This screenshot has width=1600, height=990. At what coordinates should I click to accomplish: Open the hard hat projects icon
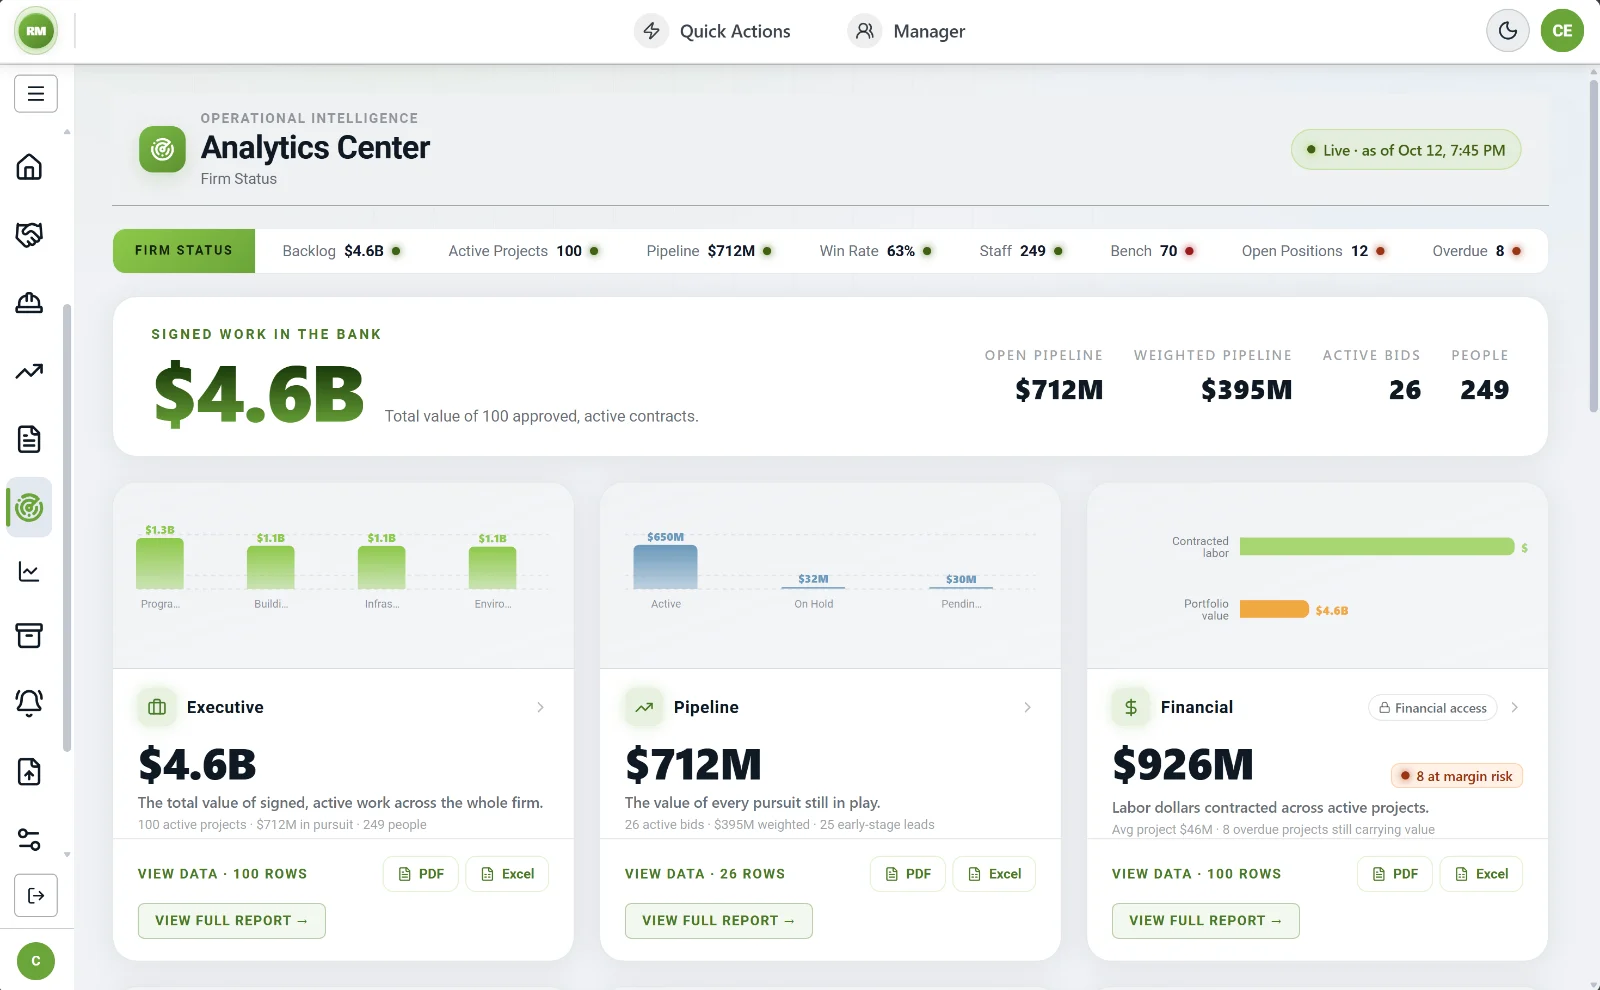tap(29, 303)
